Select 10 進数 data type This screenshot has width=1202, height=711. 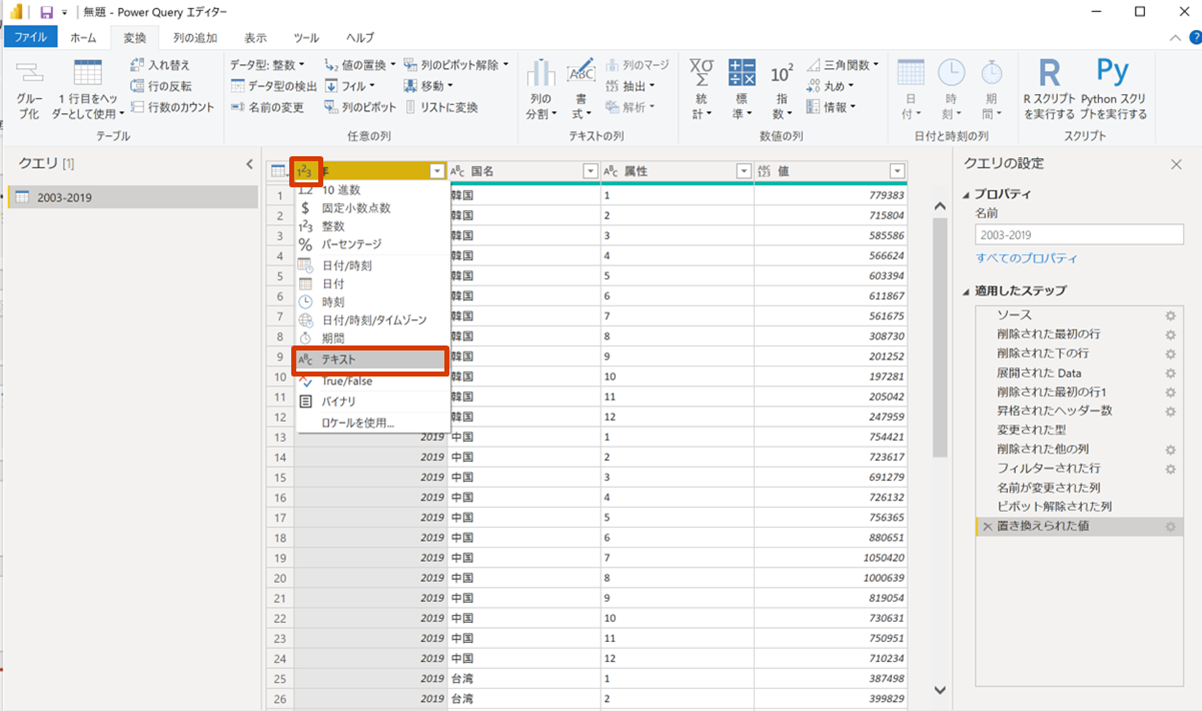(x=370, y=189)
